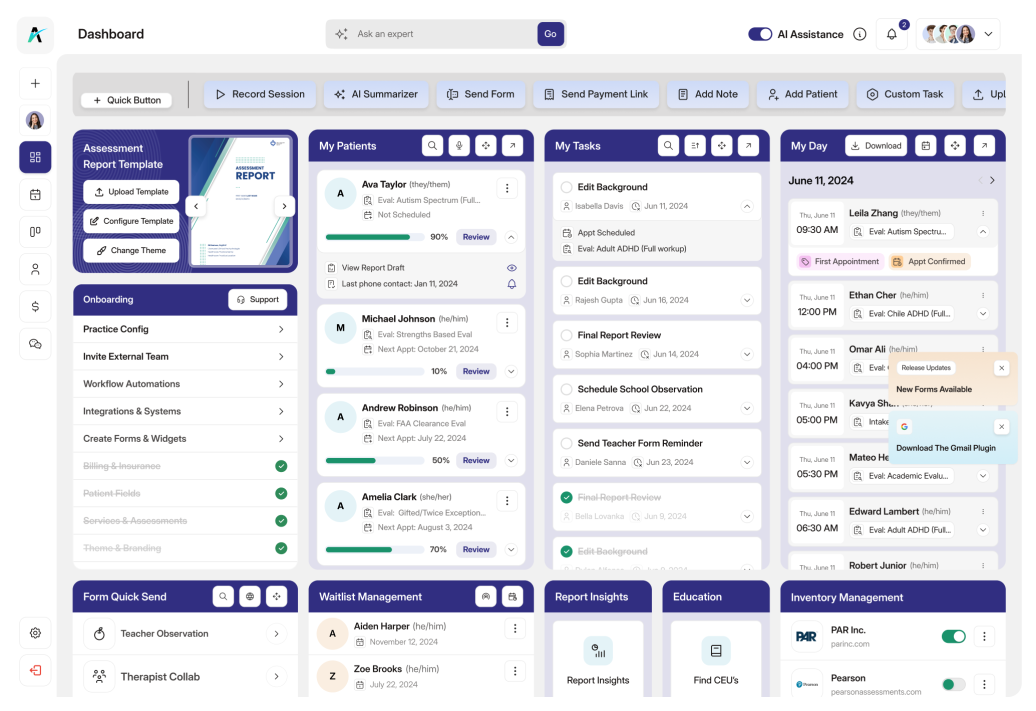The height and width of the screenshot is (711, 1036).
Task: Expand Michael Johnson patient card chevron
Action: pos(511,371)
